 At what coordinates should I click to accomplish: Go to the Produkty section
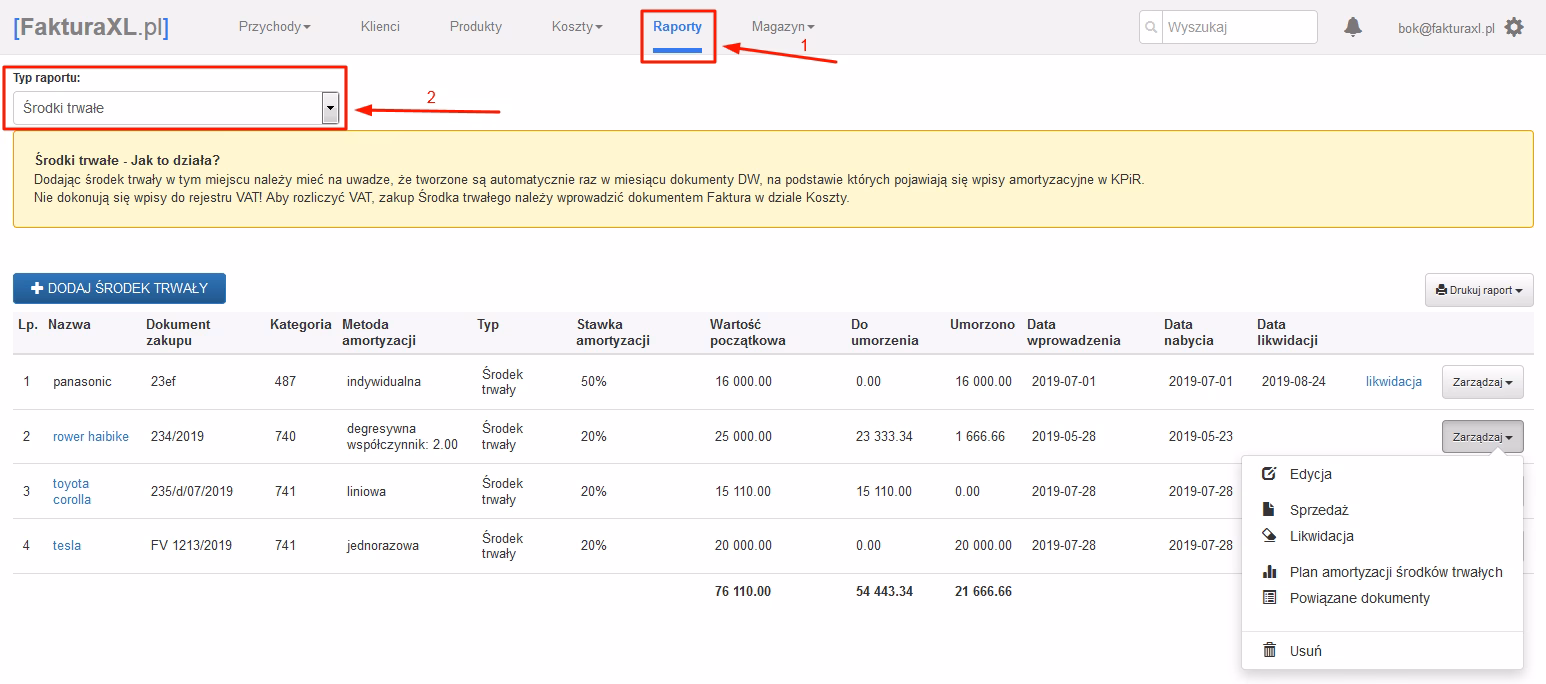476,27
